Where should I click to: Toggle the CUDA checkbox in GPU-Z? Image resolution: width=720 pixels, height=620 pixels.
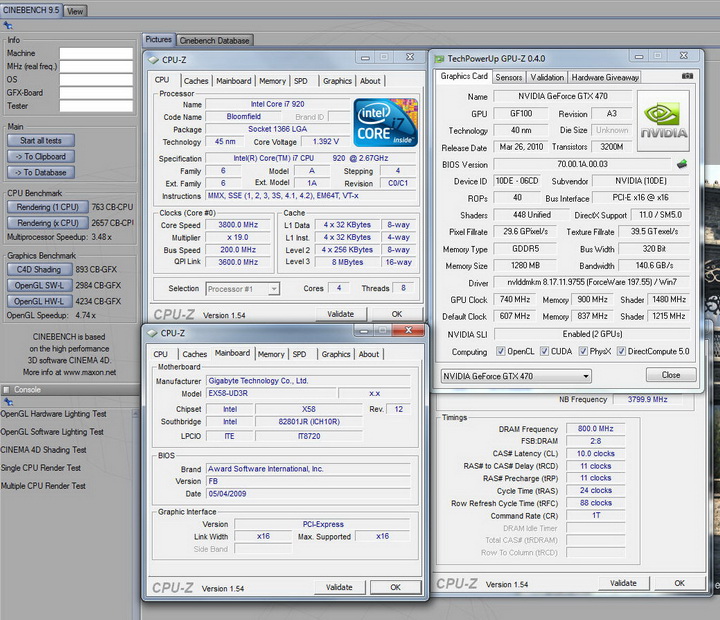(544, 351)
